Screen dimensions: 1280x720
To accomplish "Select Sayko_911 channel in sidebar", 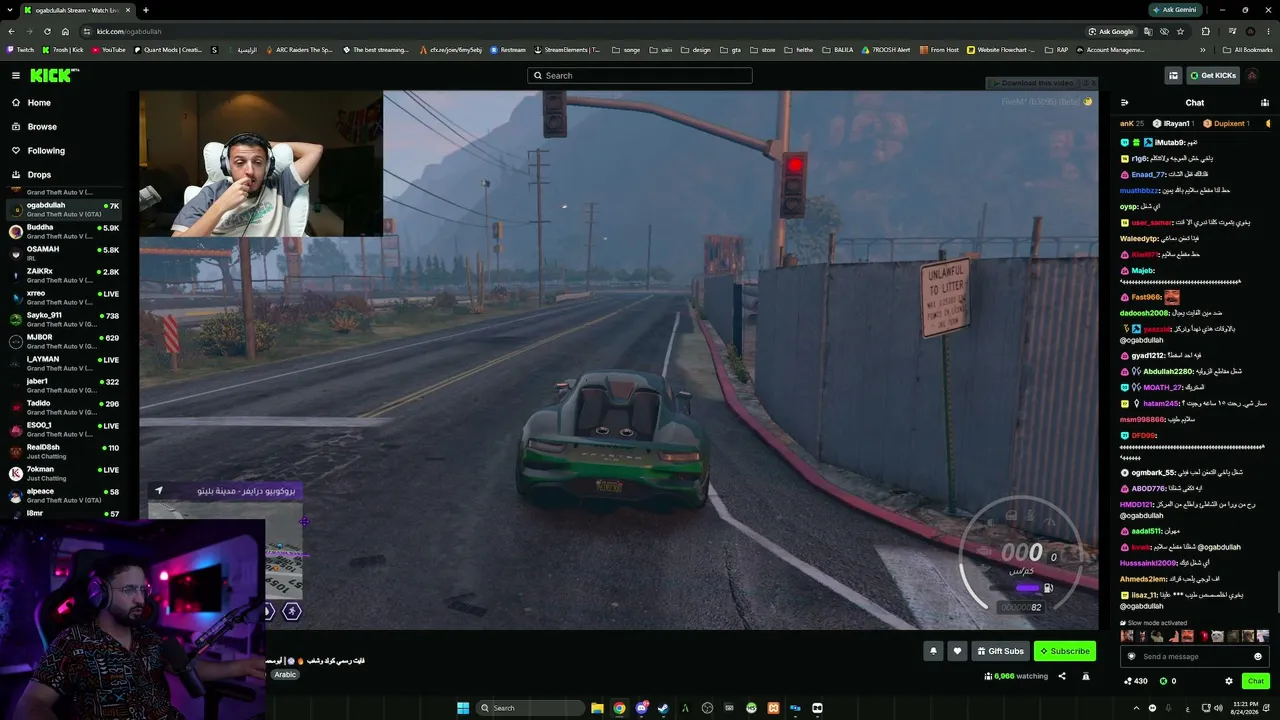I will click(x=66, y=320).
